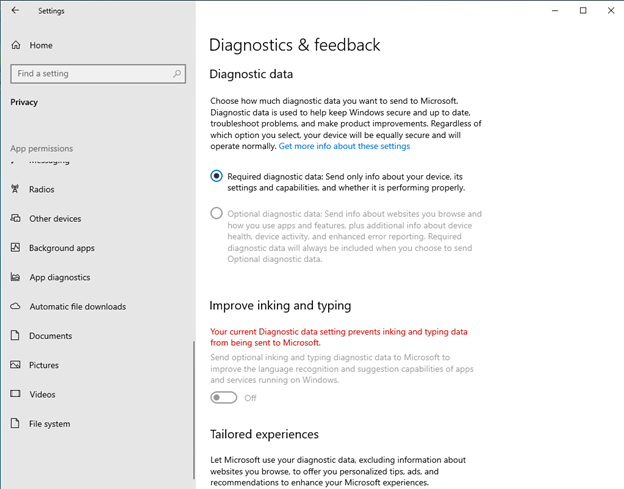Click the Home house icon

16,45
